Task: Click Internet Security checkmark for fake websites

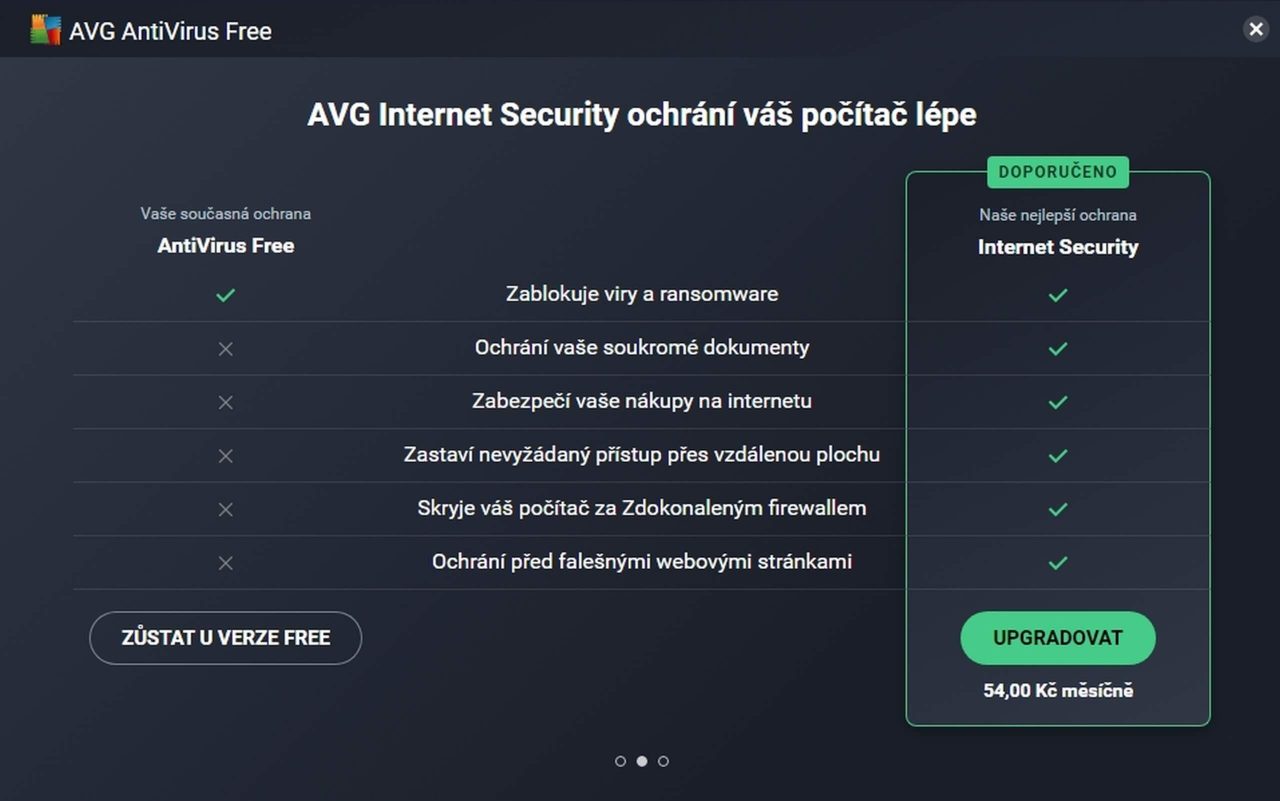Action: click(x=1058, y=563)
